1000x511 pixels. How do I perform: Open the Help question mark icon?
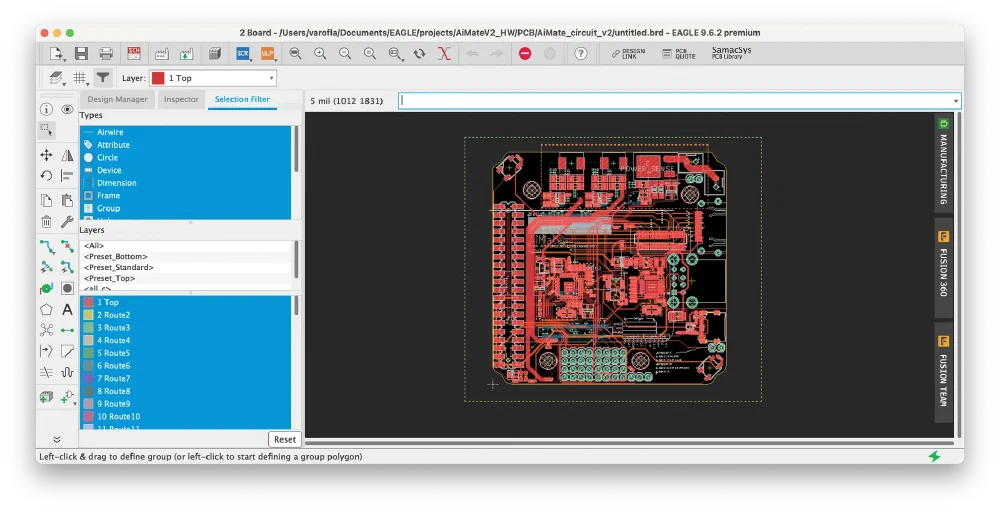click(581, 53)
